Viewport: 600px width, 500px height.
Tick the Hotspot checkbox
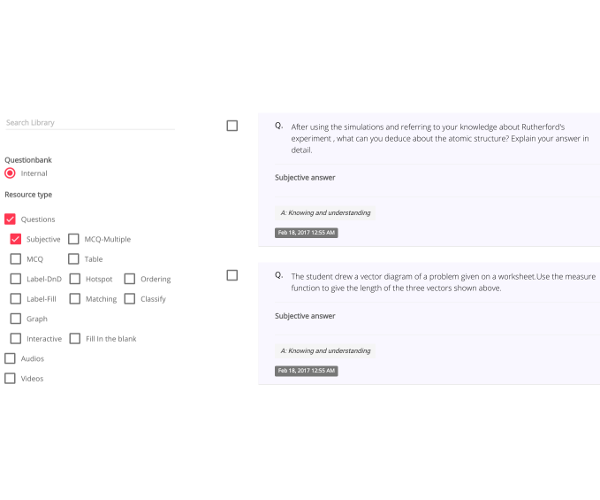pos(75,279)
